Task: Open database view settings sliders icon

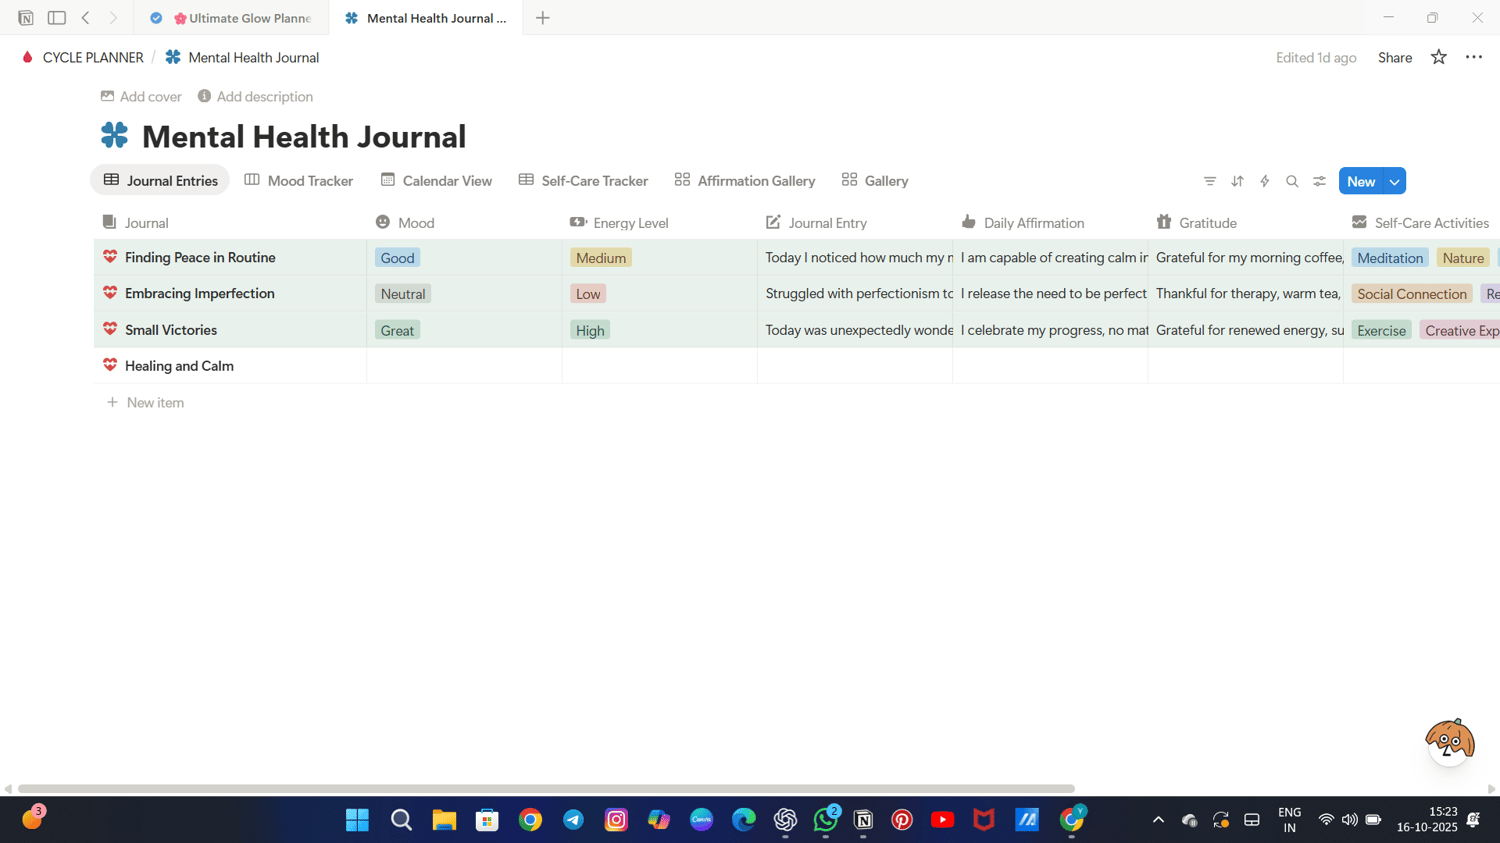Action: click(x=1320, y=181)
